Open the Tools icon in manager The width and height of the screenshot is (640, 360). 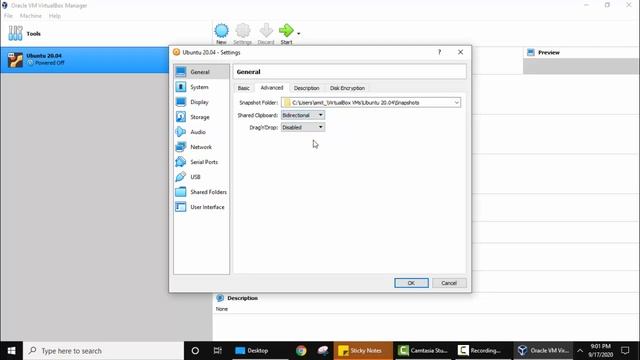click(x=16, y=33)
